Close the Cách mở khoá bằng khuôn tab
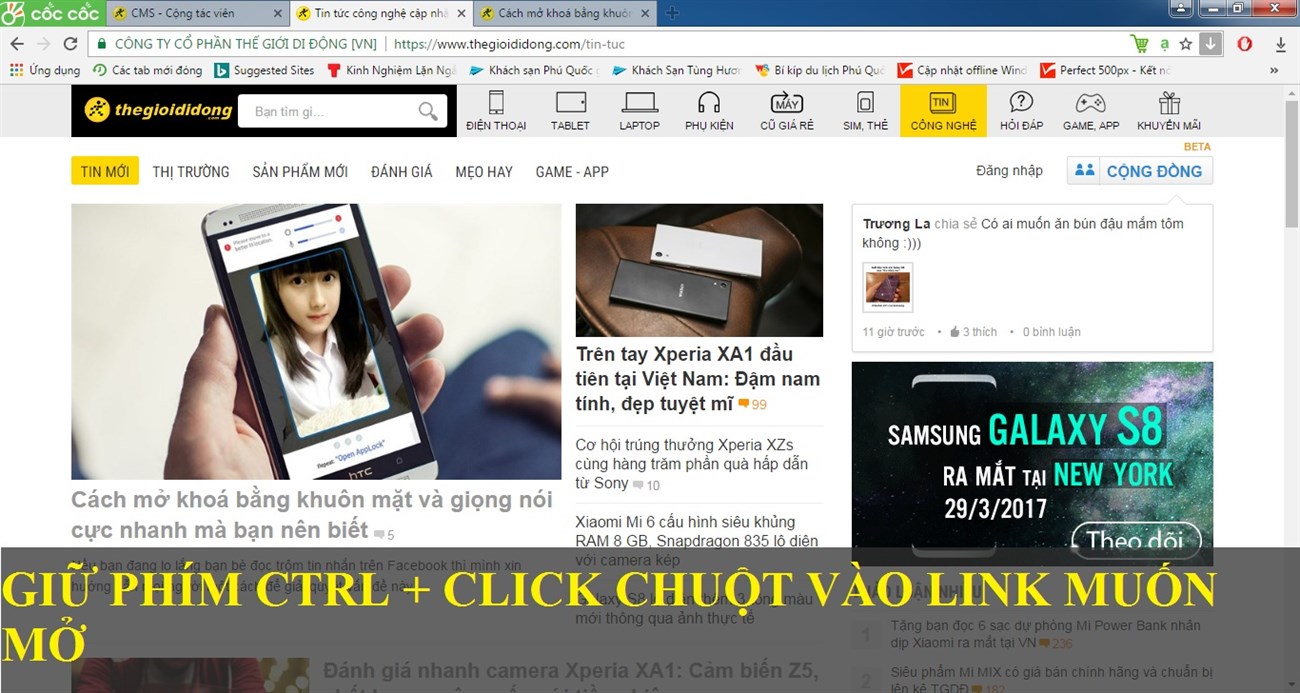1300x693 pixels. [x=645, y=13]
